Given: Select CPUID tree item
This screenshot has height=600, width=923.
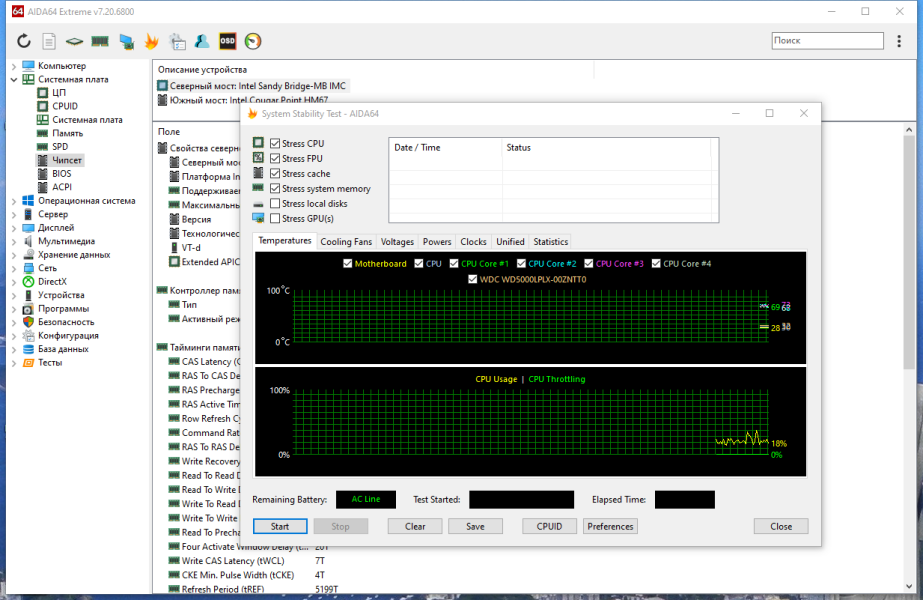Looking at the screenshot, I should click(65, 106).
